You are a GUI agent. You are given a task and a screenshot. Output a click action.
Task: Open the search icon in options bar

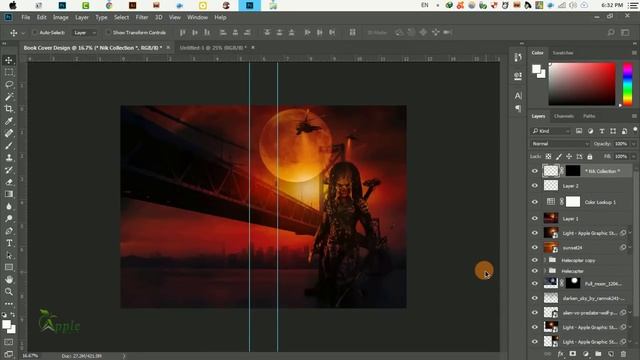point(611,32)
